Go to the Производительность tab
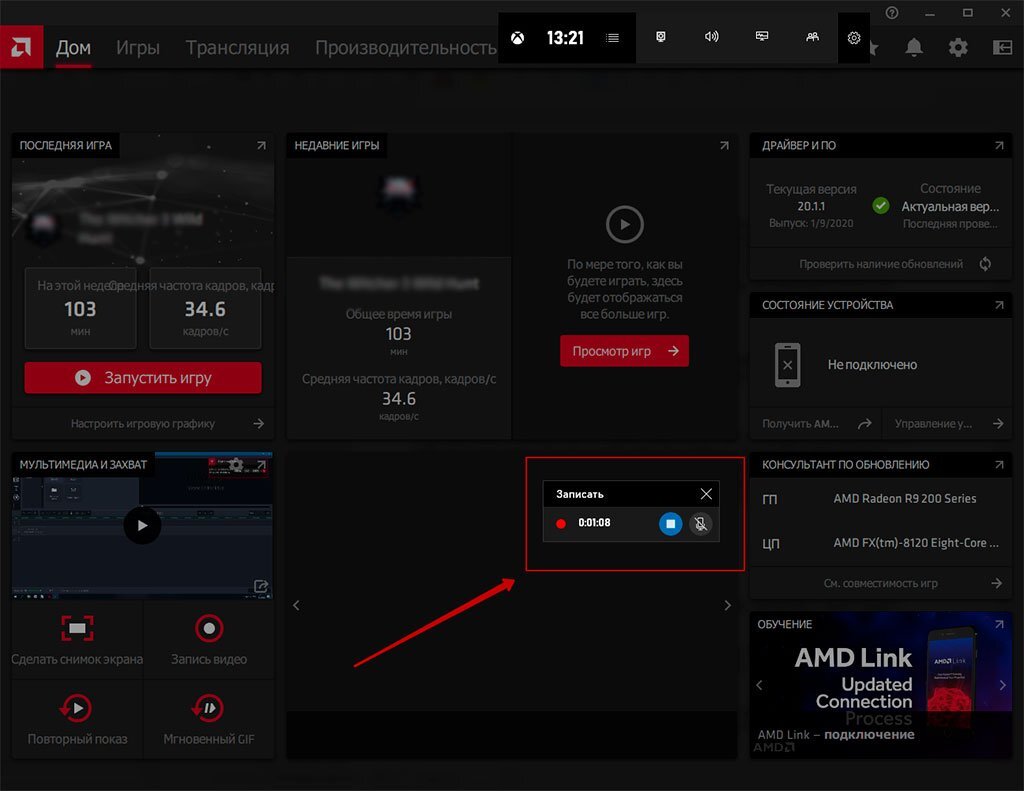1024x791 pixels. click(x=406, y=48)
